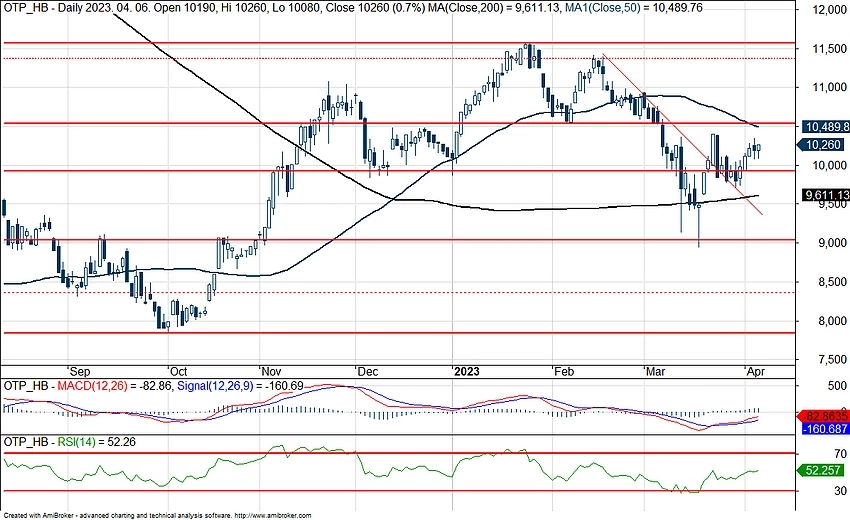Click the 11,500 price axis label

(829, 49)
